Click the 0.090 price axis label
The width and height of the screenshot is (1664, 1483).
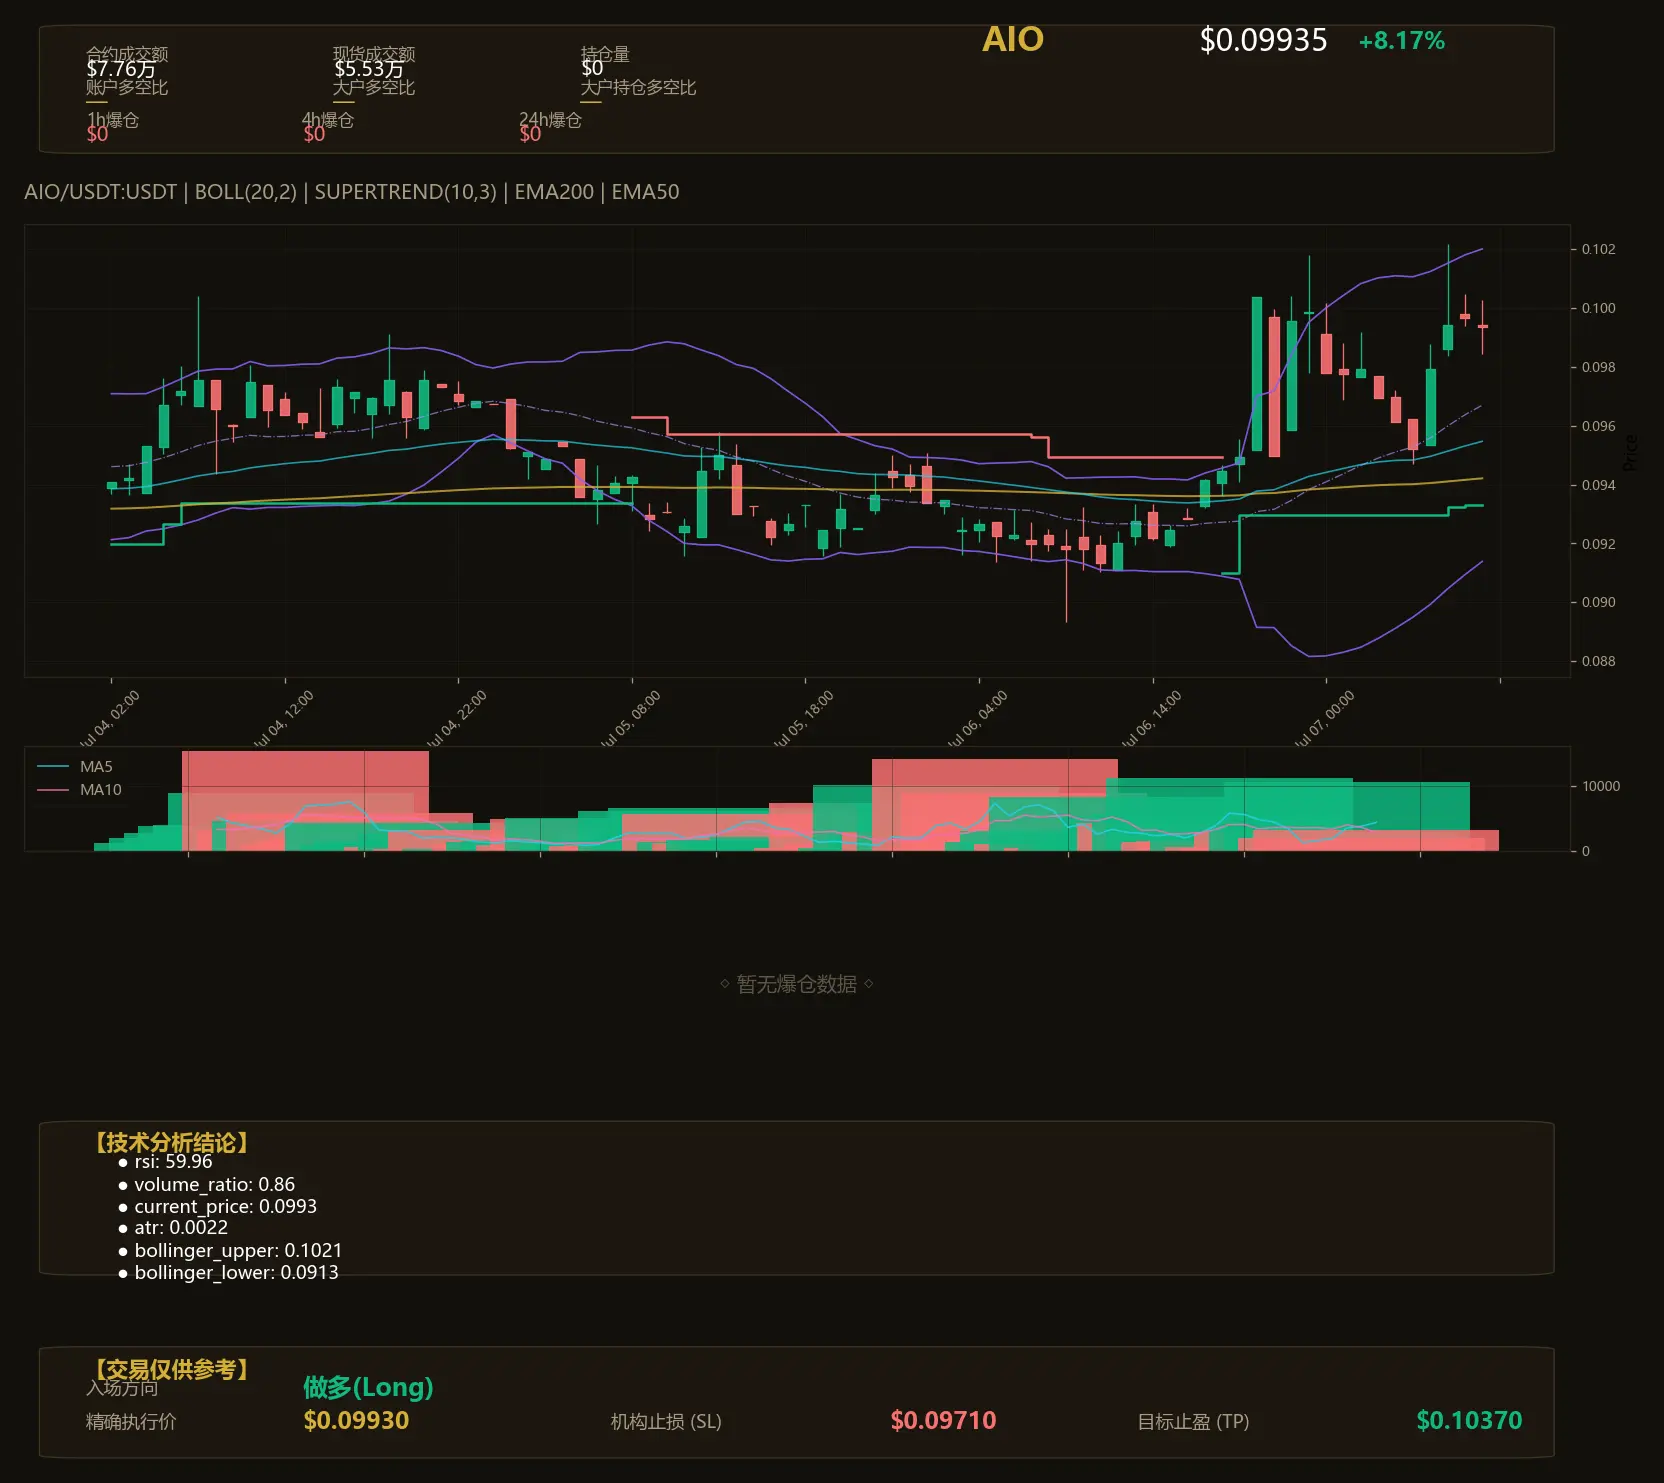pos(1598,602)
